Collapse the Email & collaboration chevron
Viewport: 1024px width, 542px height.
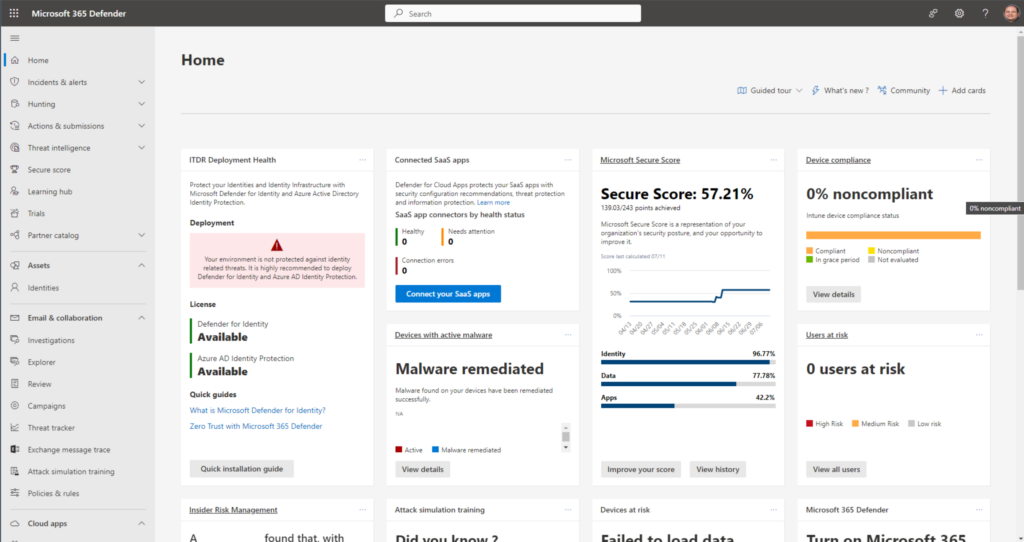pyautogui.click(x=142, y=317)
